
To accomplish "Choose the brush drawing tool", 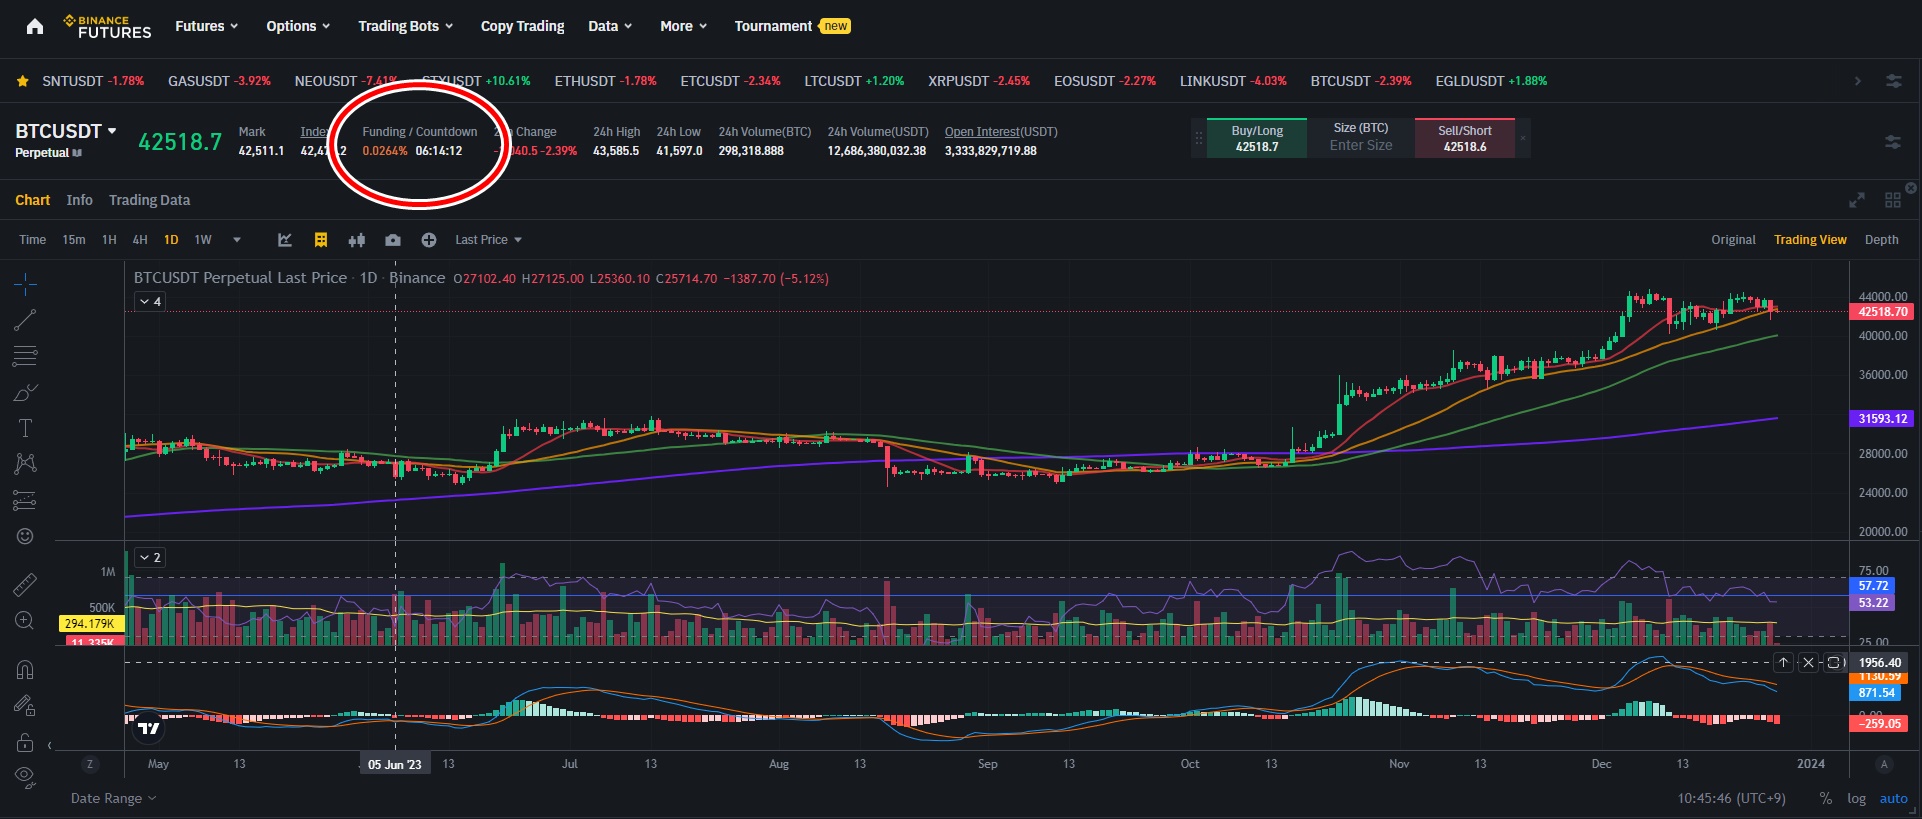I will 25,392.
